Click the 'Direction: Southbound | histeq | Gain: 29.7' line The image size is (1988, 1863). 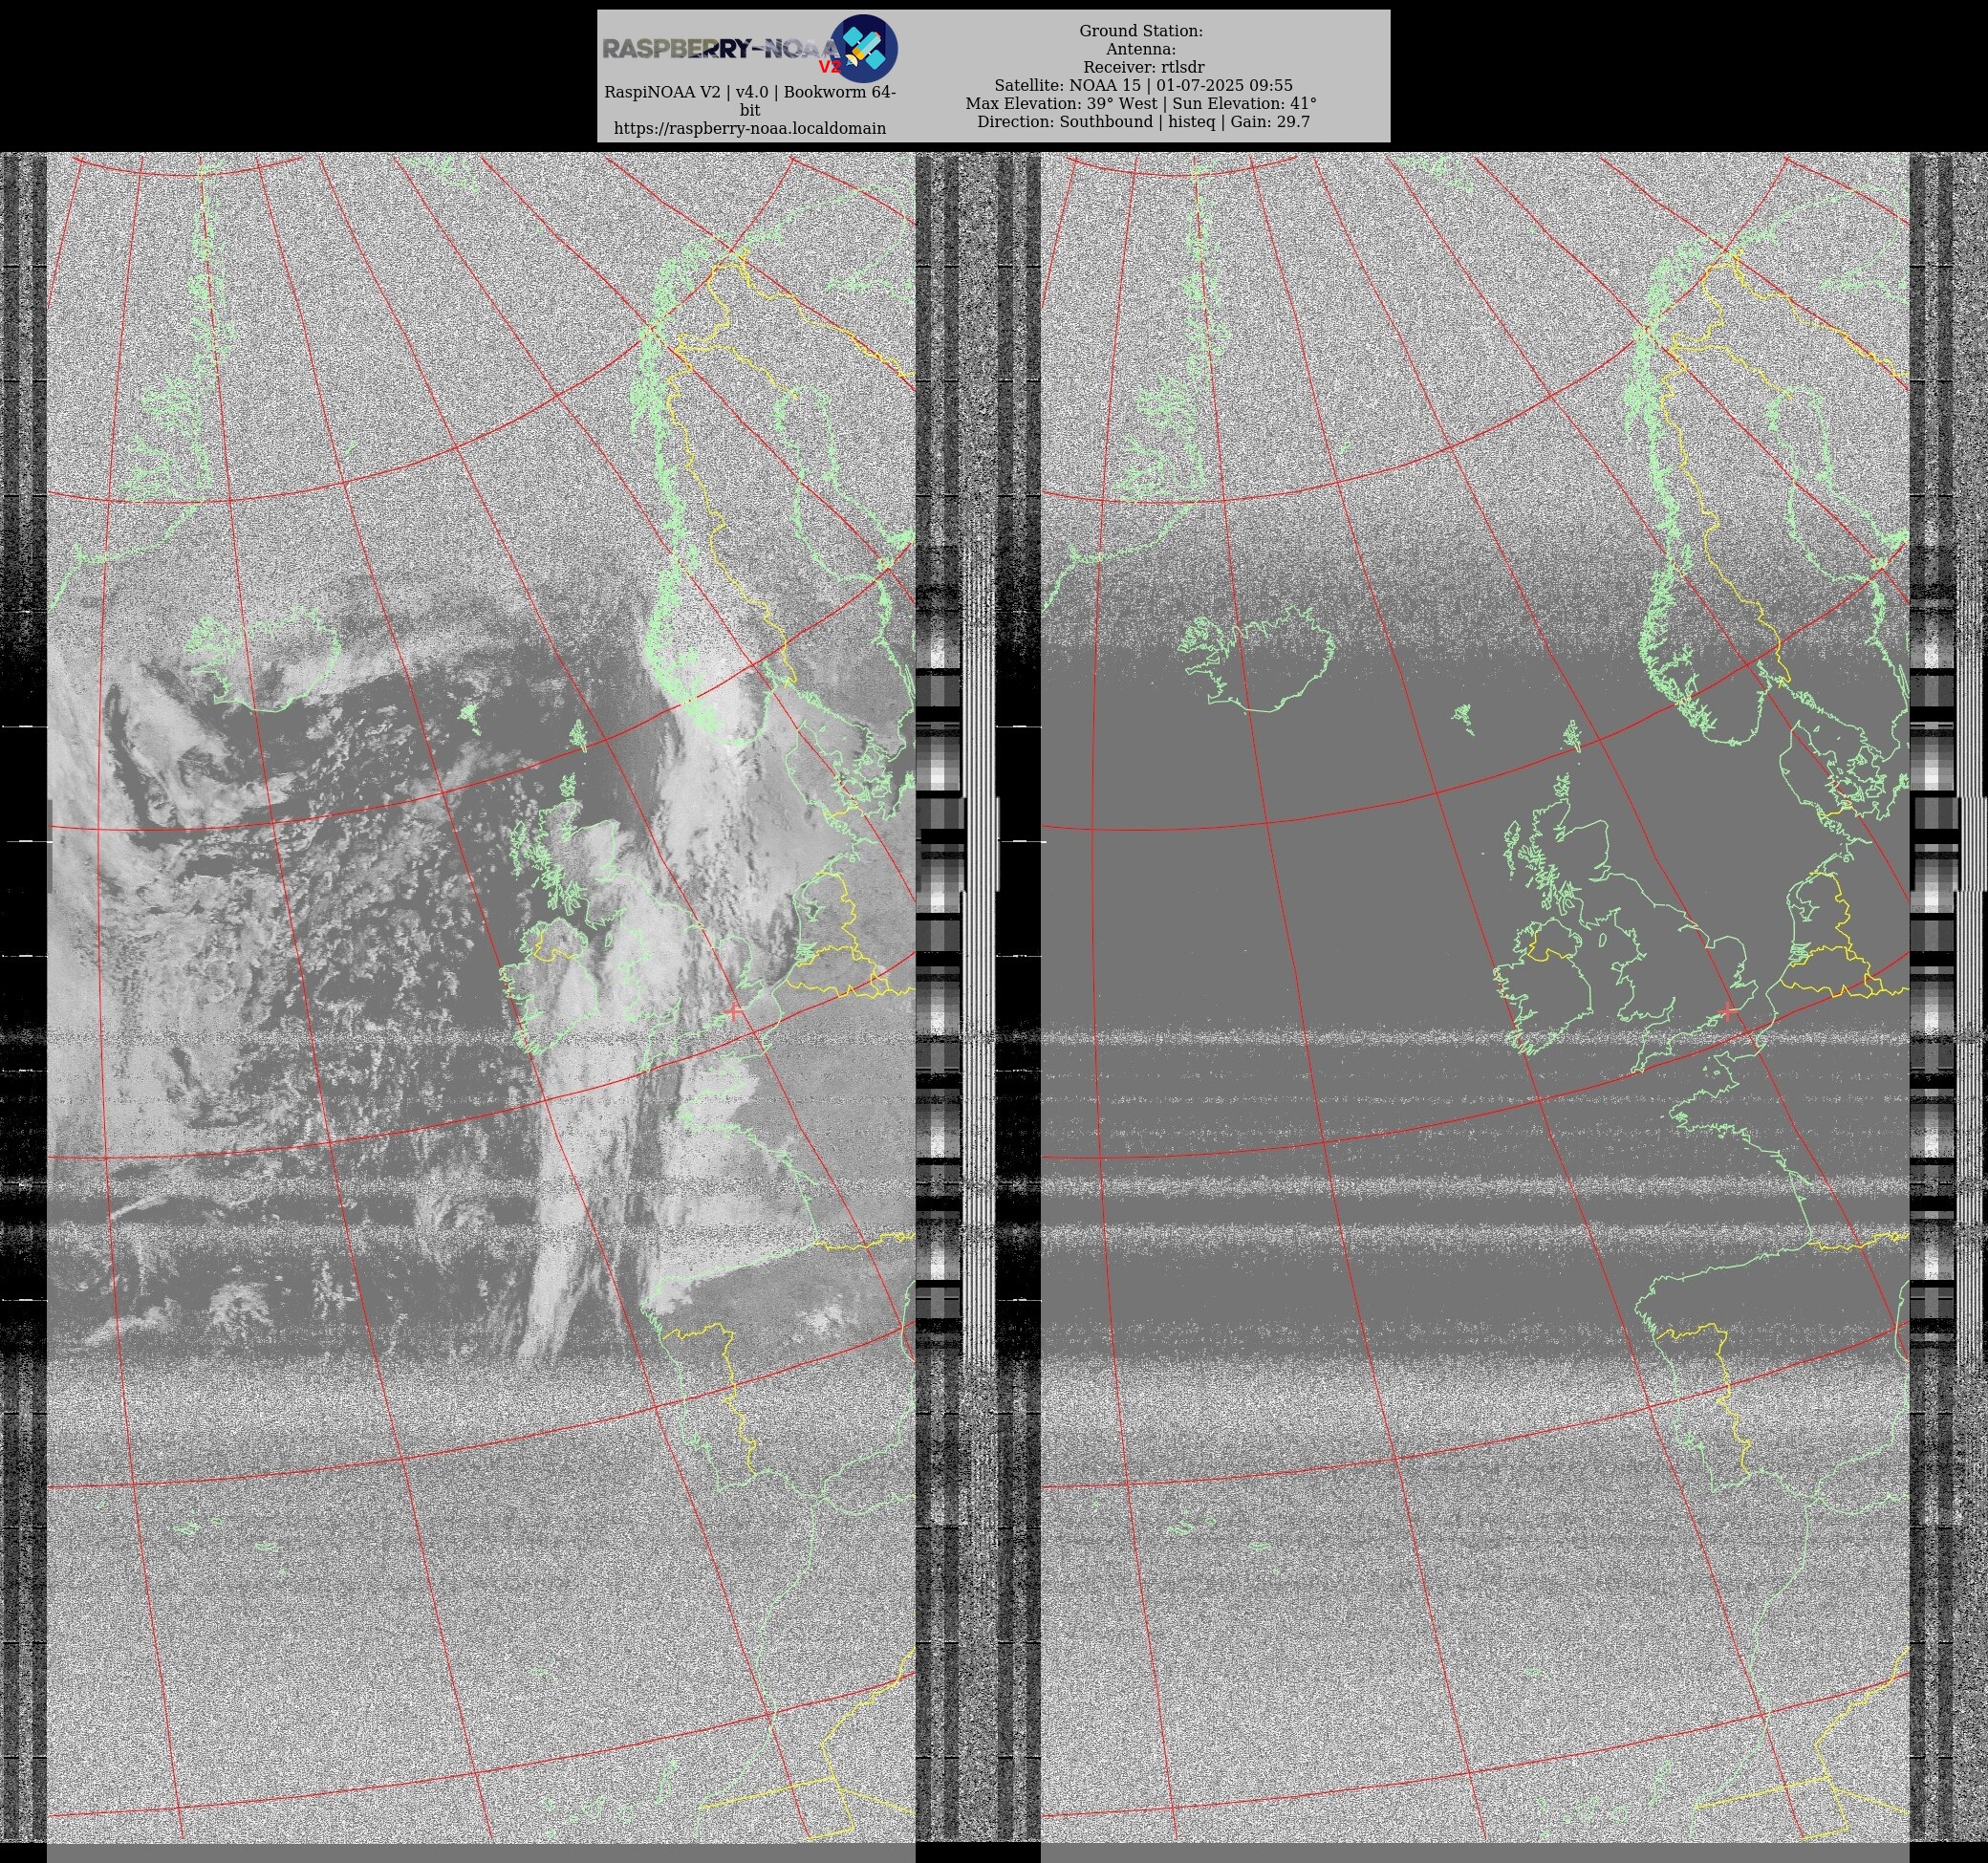pos(1142,121)
